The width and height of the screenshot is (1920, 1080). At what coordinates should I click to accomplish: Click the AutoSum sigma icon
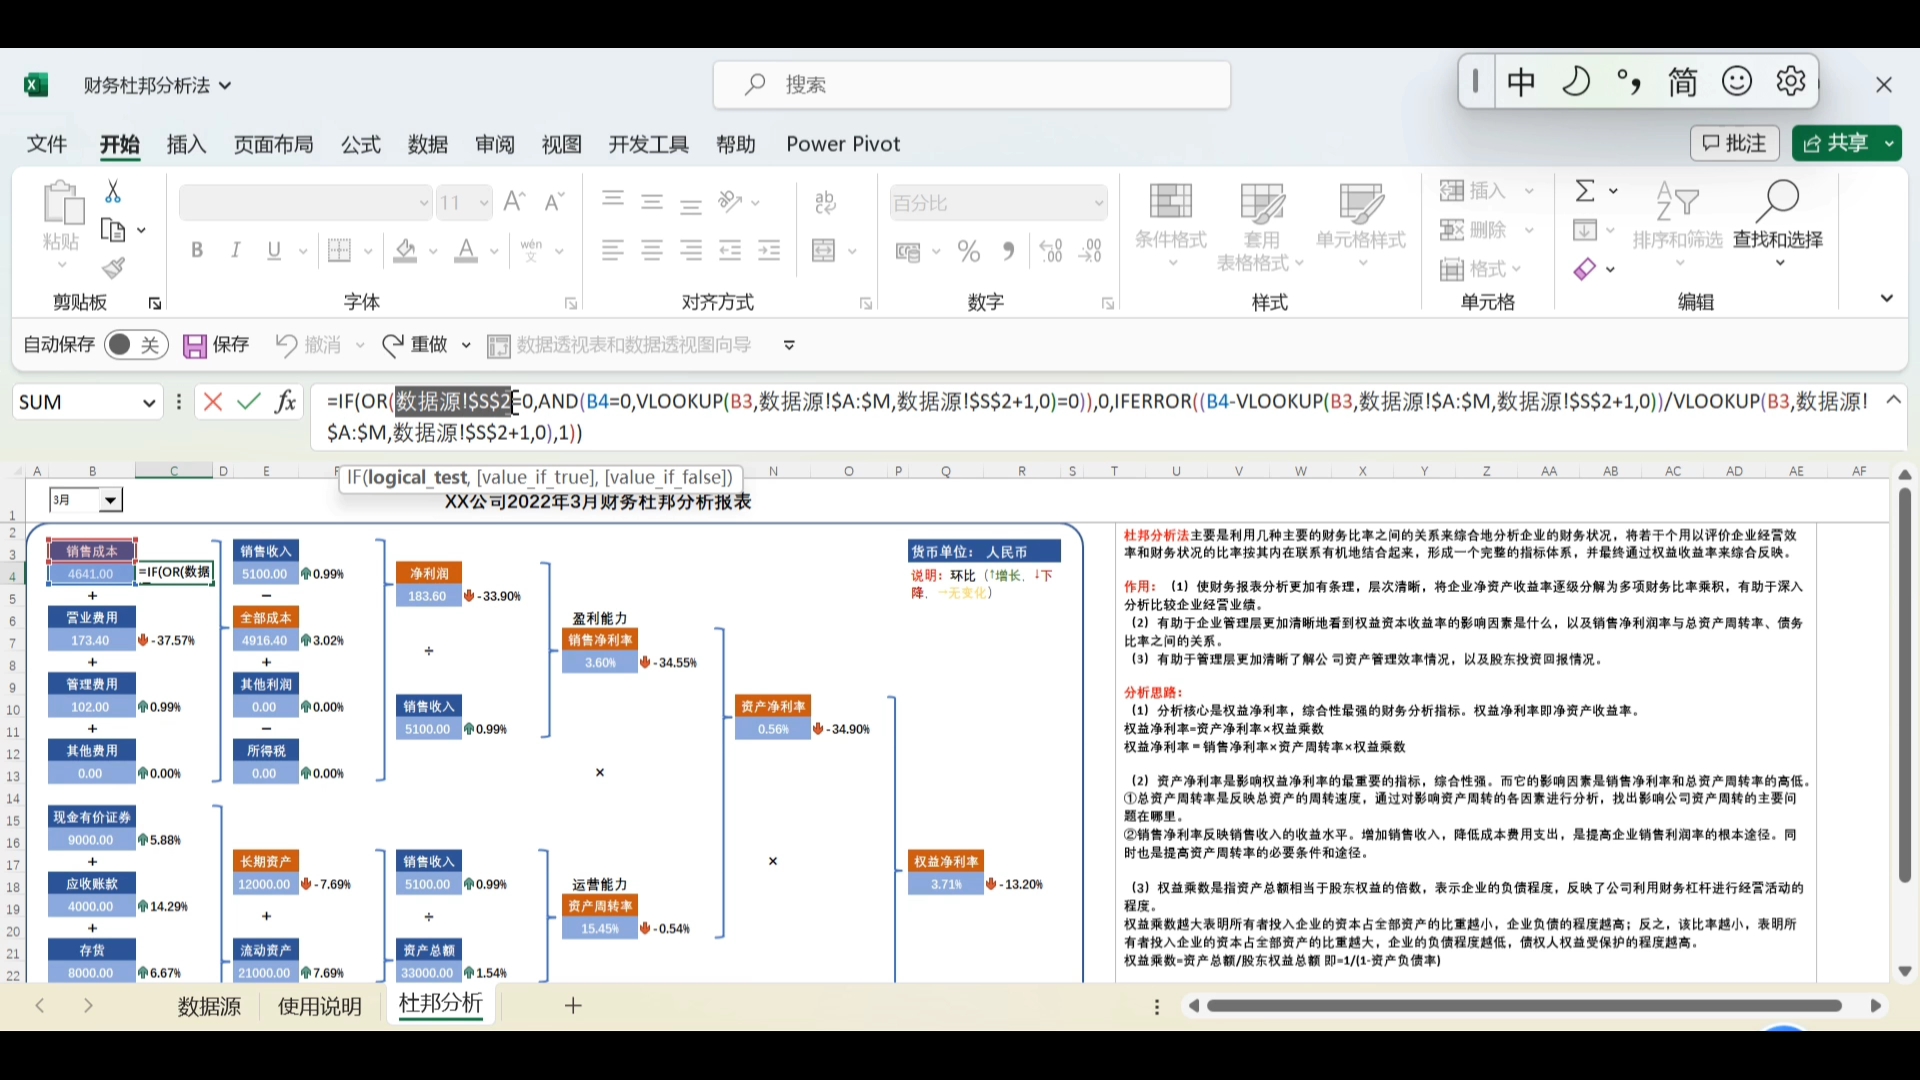[1585, 191]
